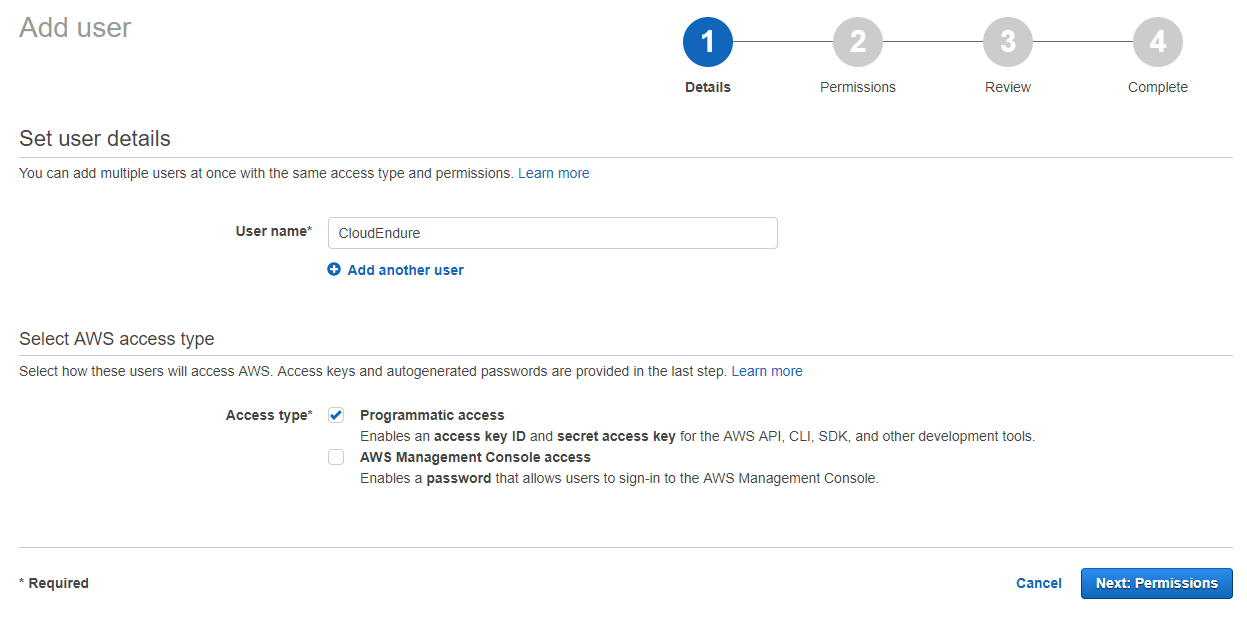Open Learn more link about adding multiple users
Screen dimensions: 1247x627
pos(553,173)
